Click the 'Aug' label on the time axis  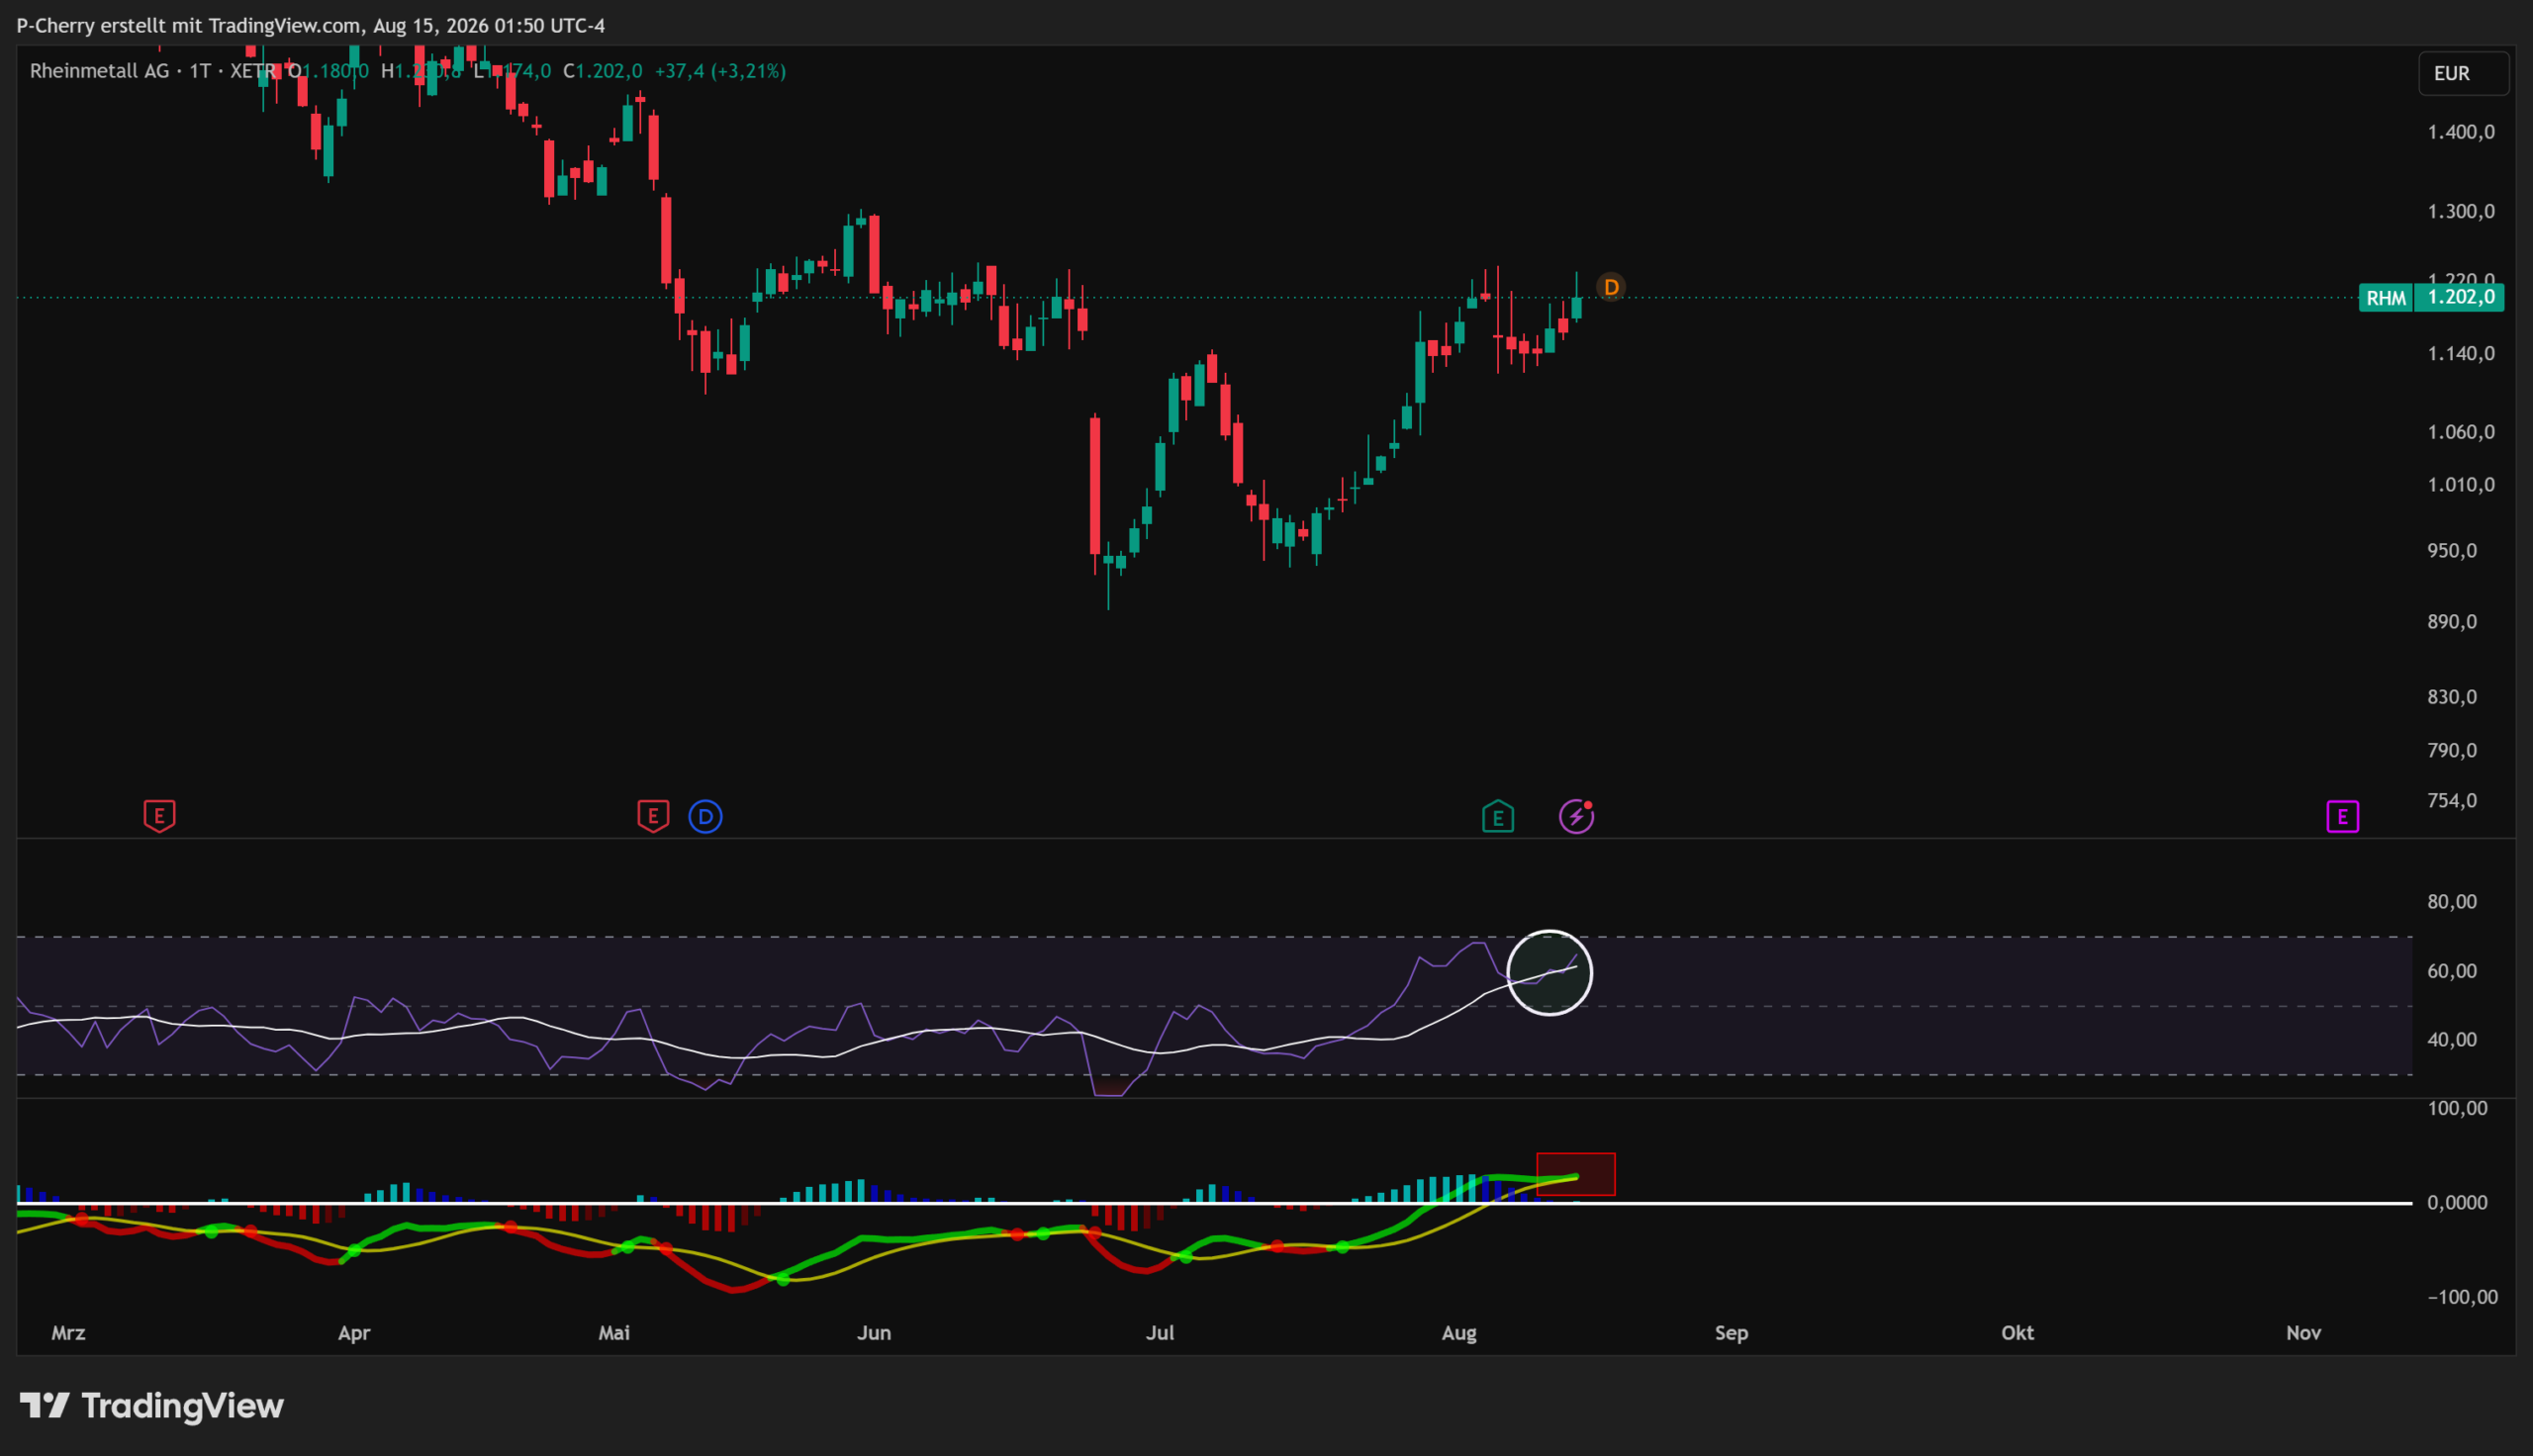[x=1459, y=1333]
